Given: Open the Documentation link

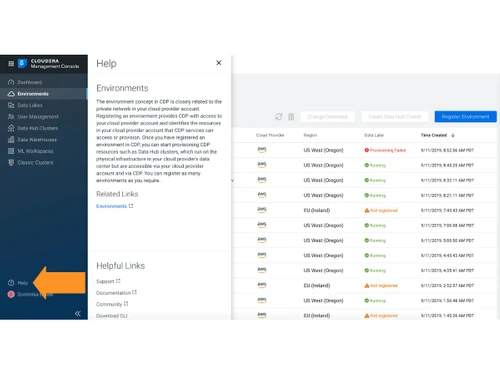Looking at the screenshot, I should pyautogui.click(x=113, y=293).
